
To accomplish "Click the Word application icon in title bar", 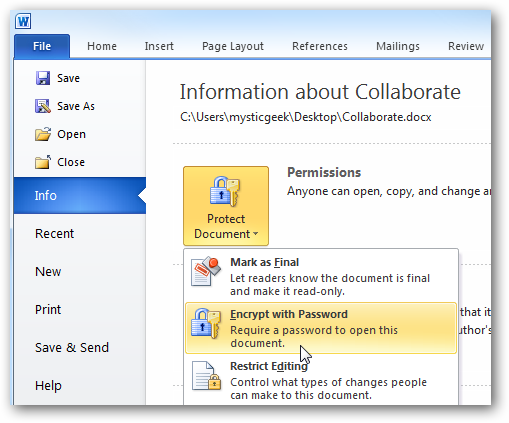I will click(23, 21).
